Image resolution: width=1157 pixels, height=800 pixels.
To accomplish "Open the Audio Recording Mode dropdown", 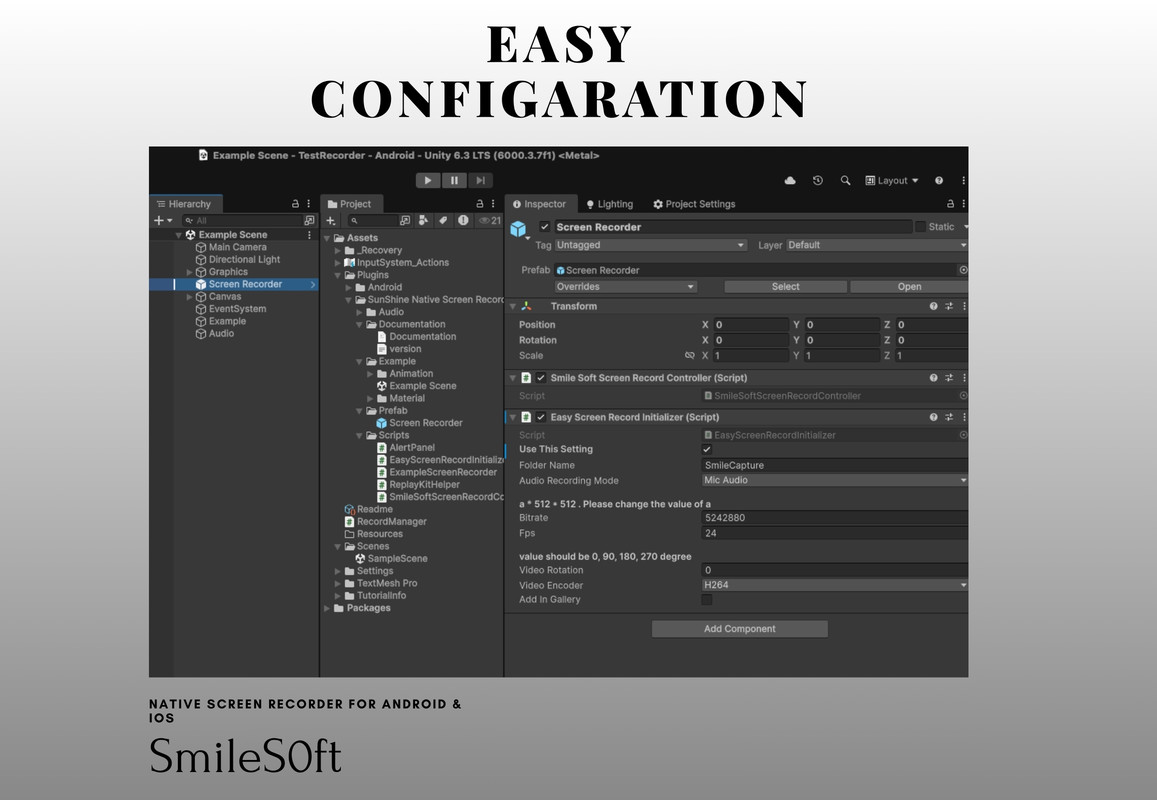I will pyautogui.click(x=834, y=481).
